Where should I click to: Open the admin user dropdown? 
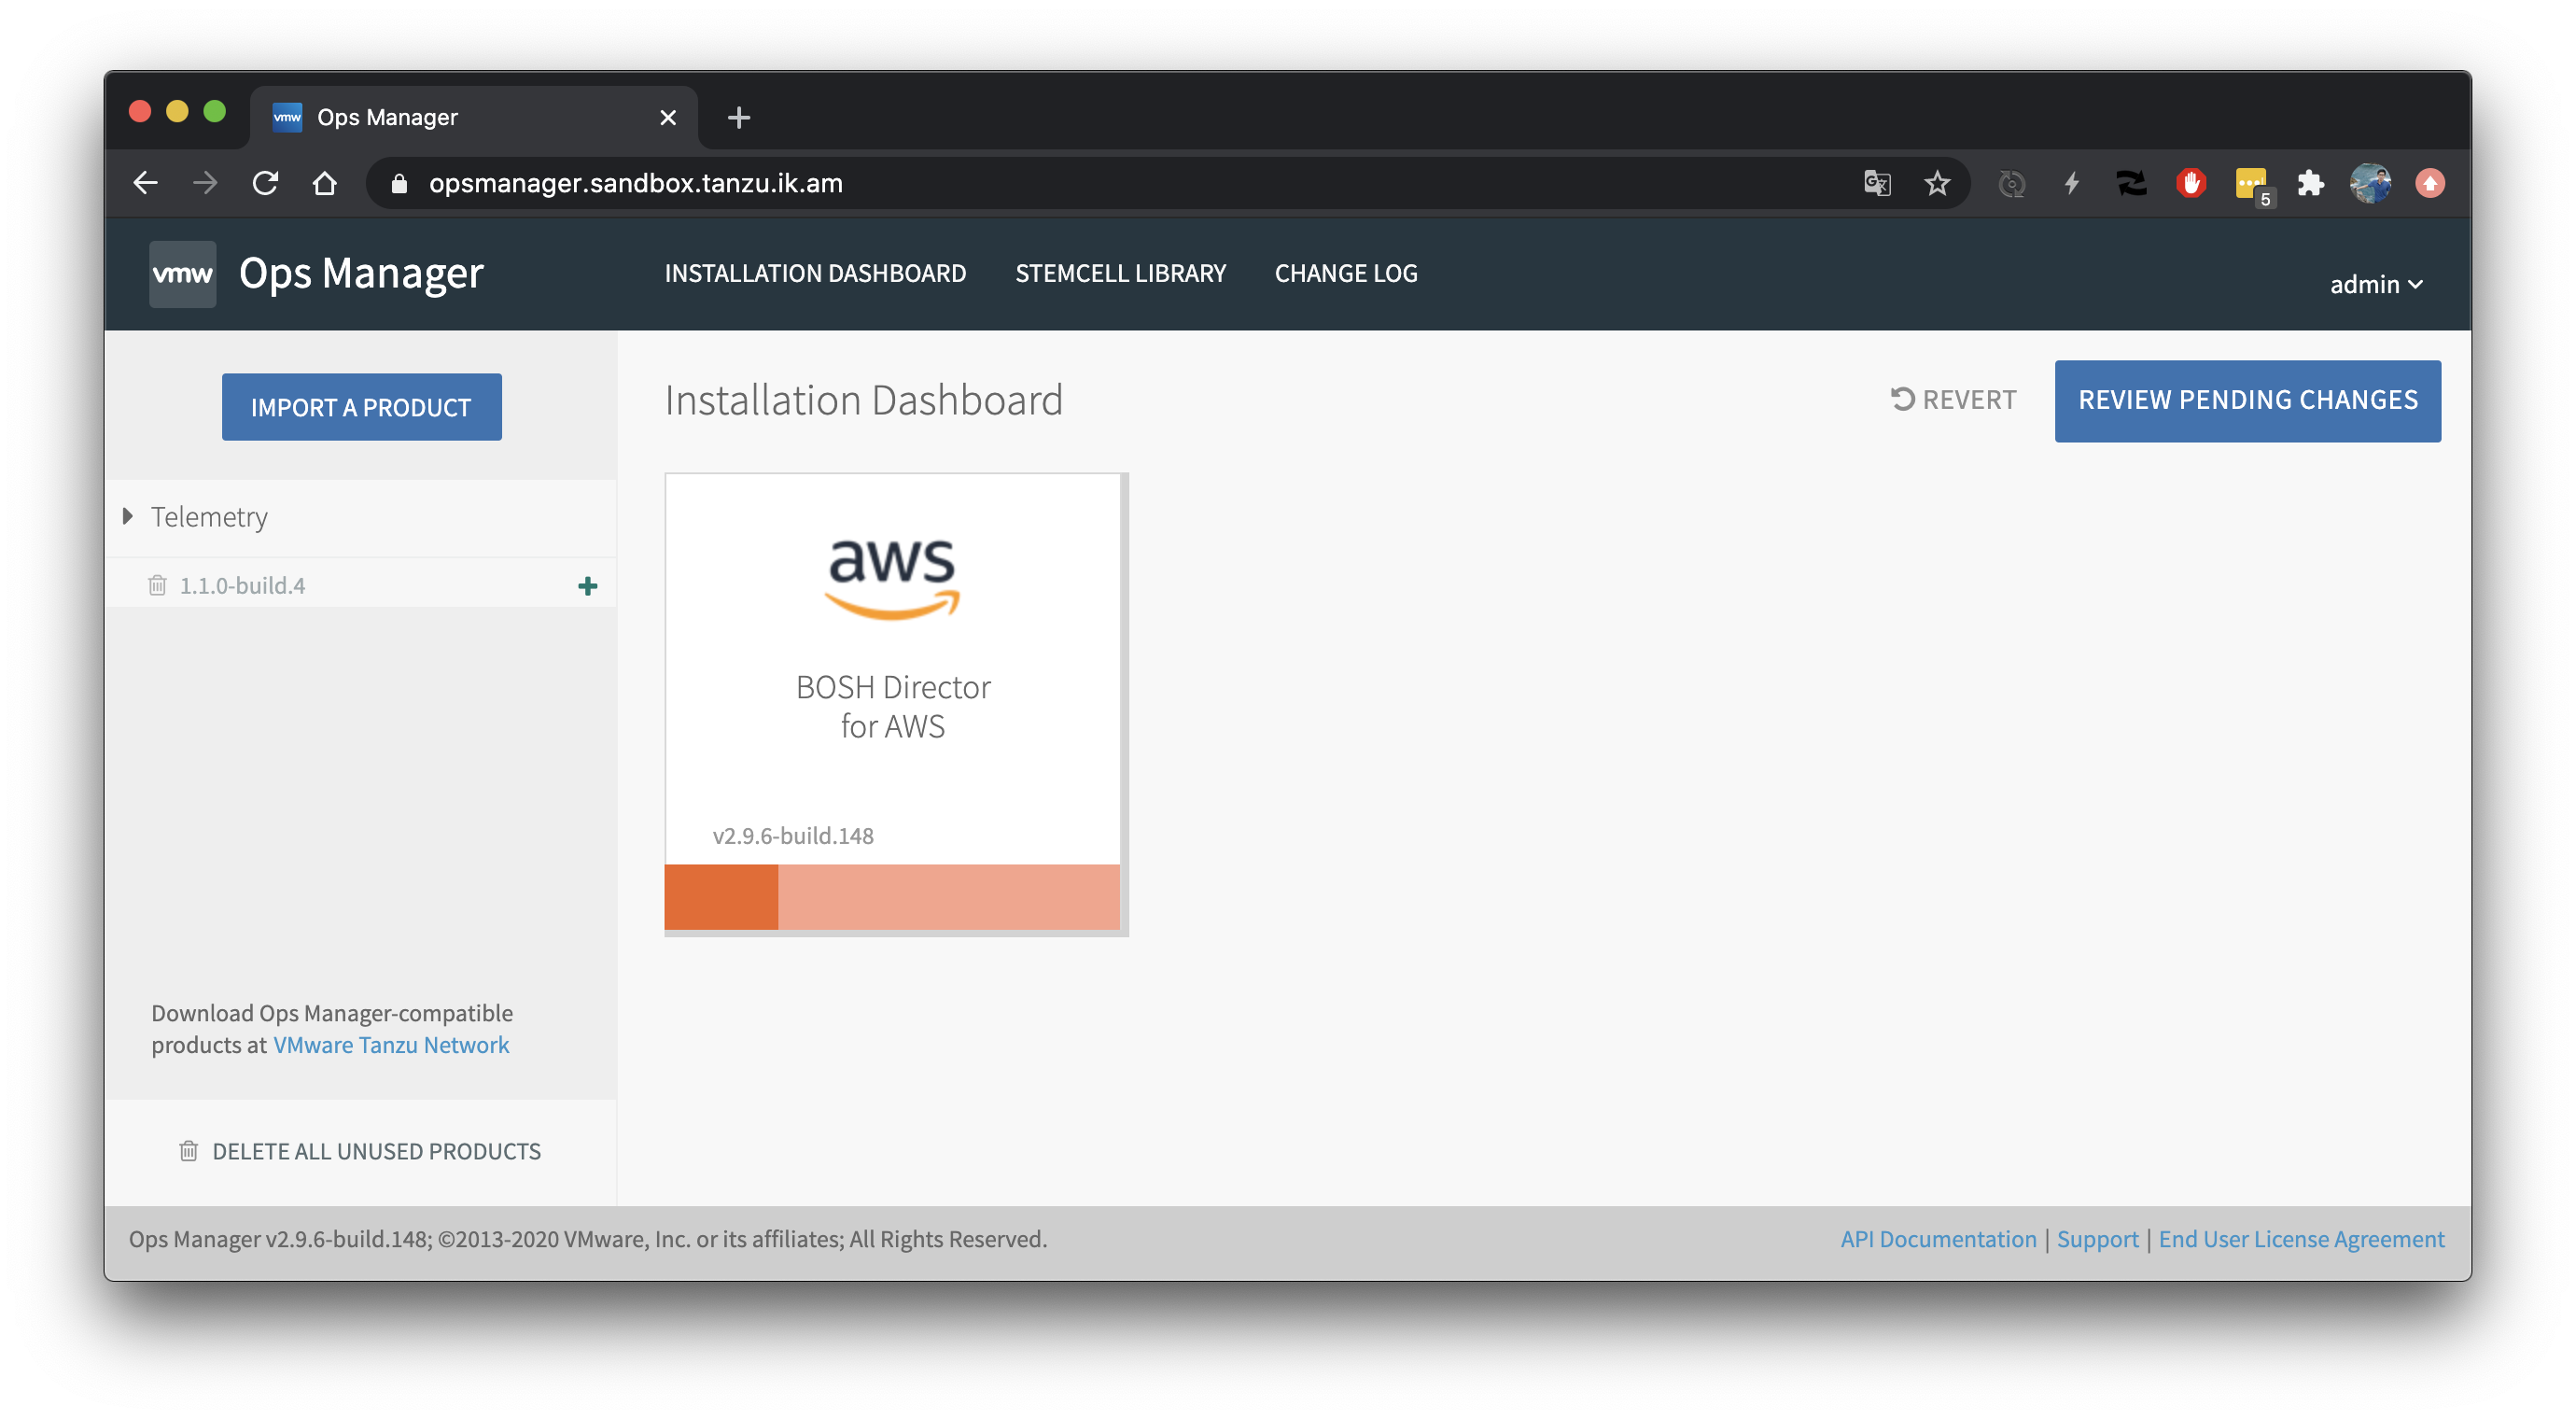pyautogui.click(x=2375, y=285)
